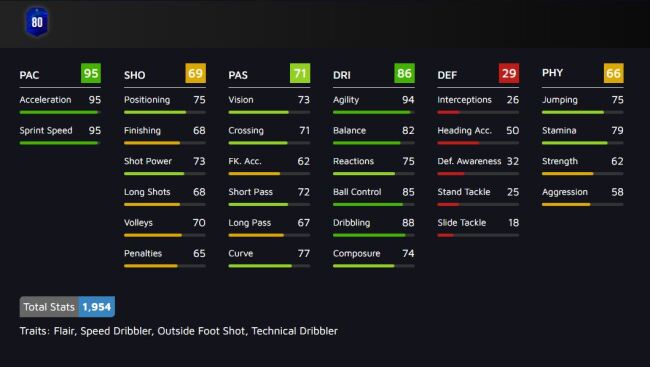Viewport: 650px width, 367px height.
Task: Click the green DRI 86 rating box
Action: 404,73
